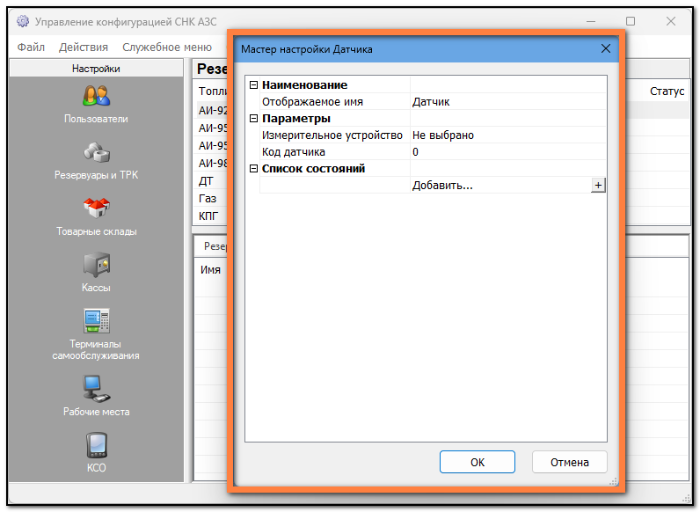Open the Товарные склады section

[x=96, y=217]
